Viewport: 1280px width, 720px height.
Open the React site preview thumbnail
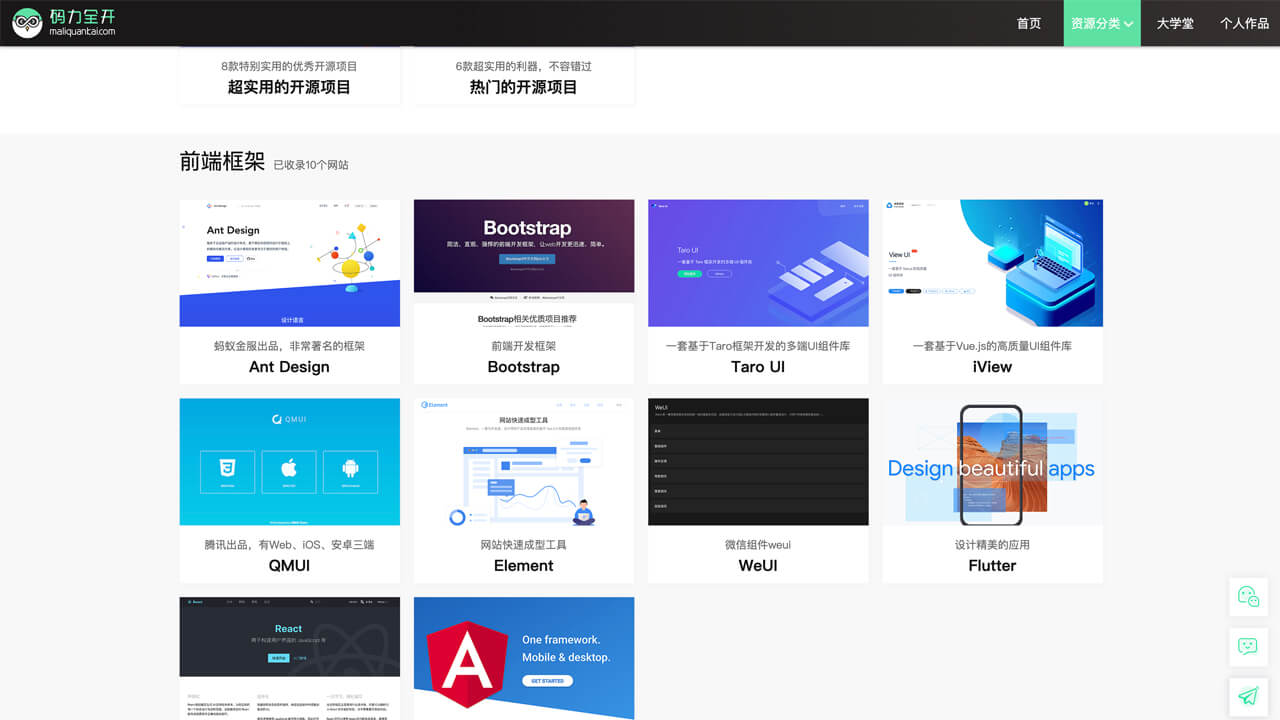[x=289, y=658]
